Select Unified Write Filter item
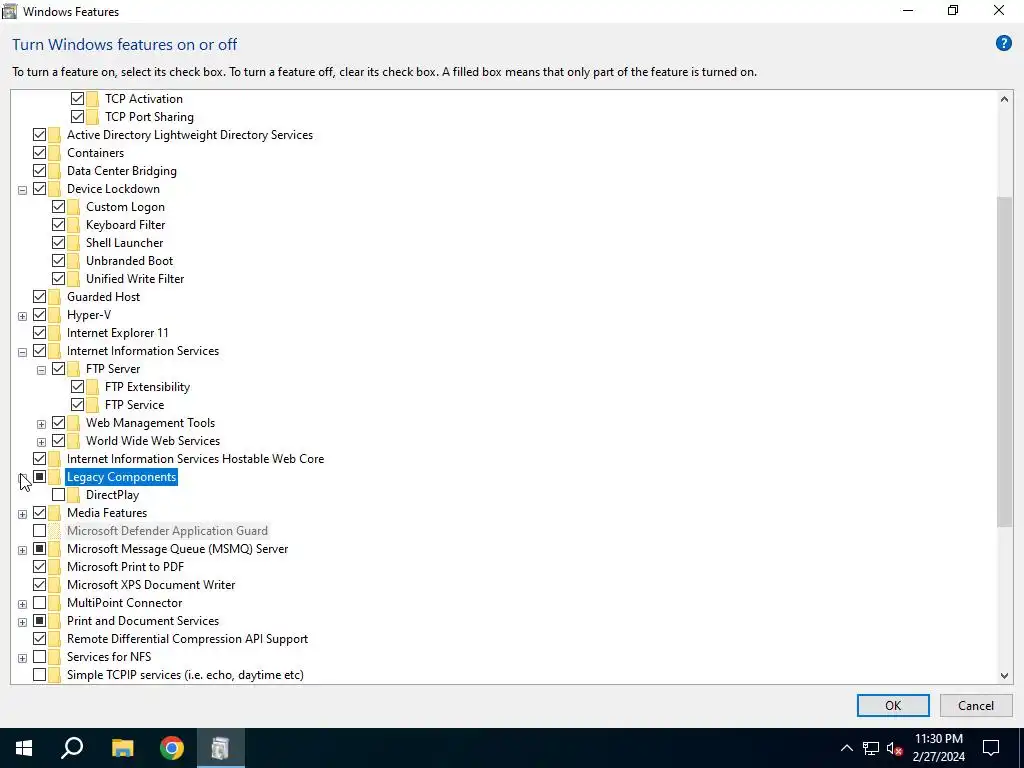The height and width of the screenshot is (768, 1024). tap(135, 279)
